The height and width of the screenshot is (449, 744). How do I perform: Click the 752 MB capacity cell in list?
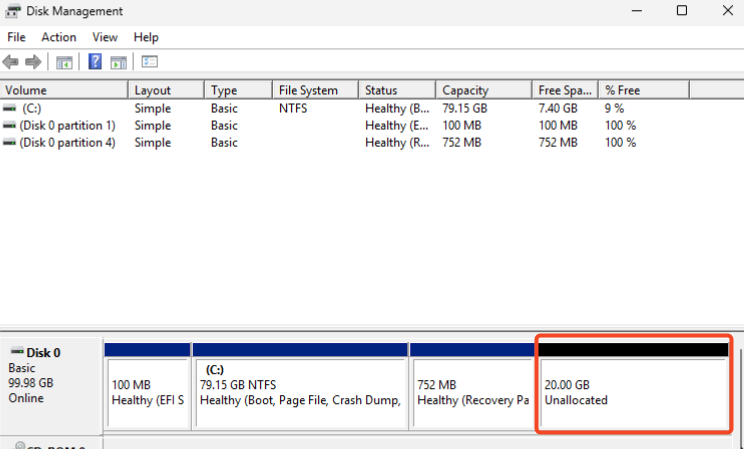(462, 143)
